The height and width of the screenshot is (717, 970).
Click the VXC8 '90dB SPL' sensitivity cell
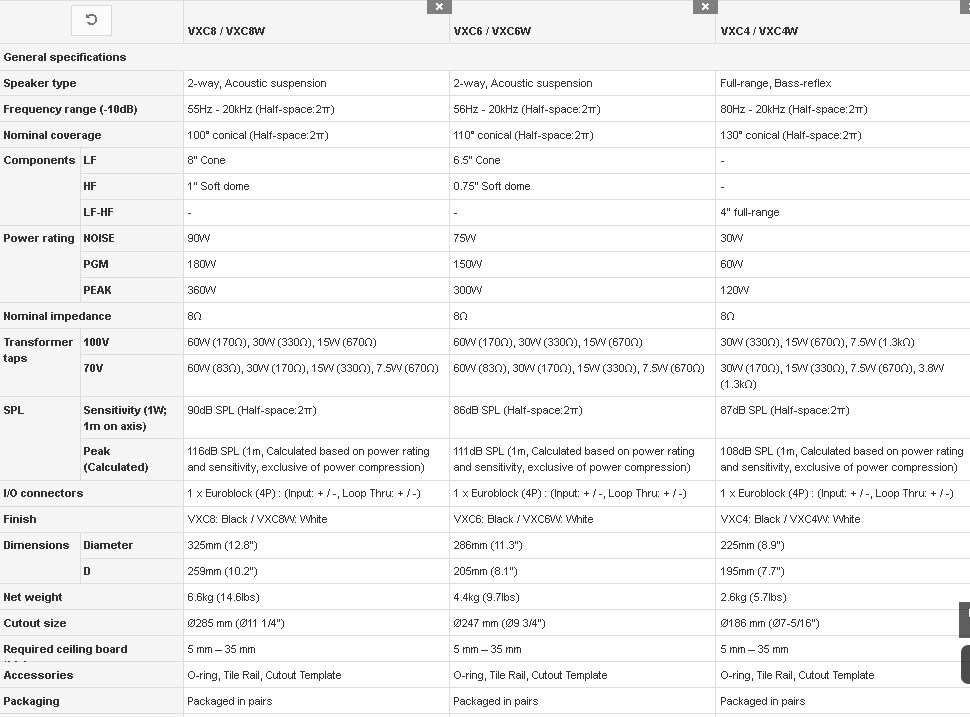click(x=252, y=410)
